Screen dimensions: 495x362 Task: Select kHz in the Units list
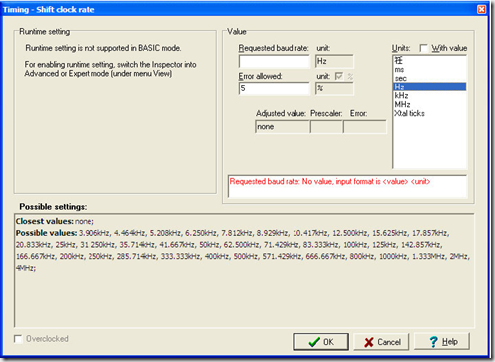tap(429, 96)
